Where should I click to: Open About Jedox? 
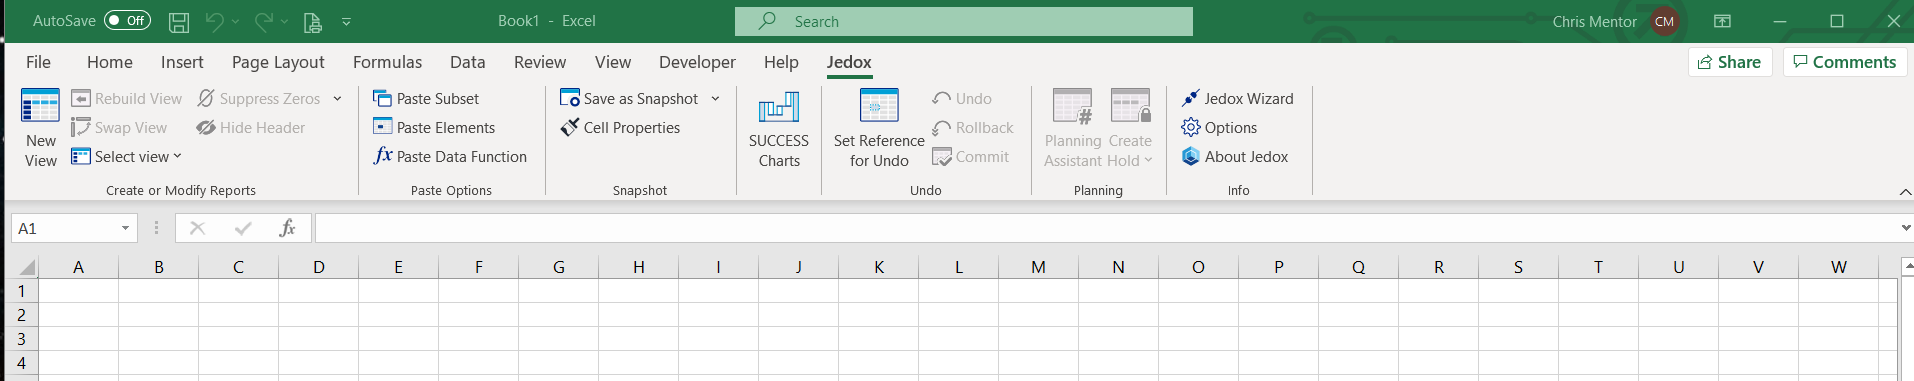(x=1235, y=156)
